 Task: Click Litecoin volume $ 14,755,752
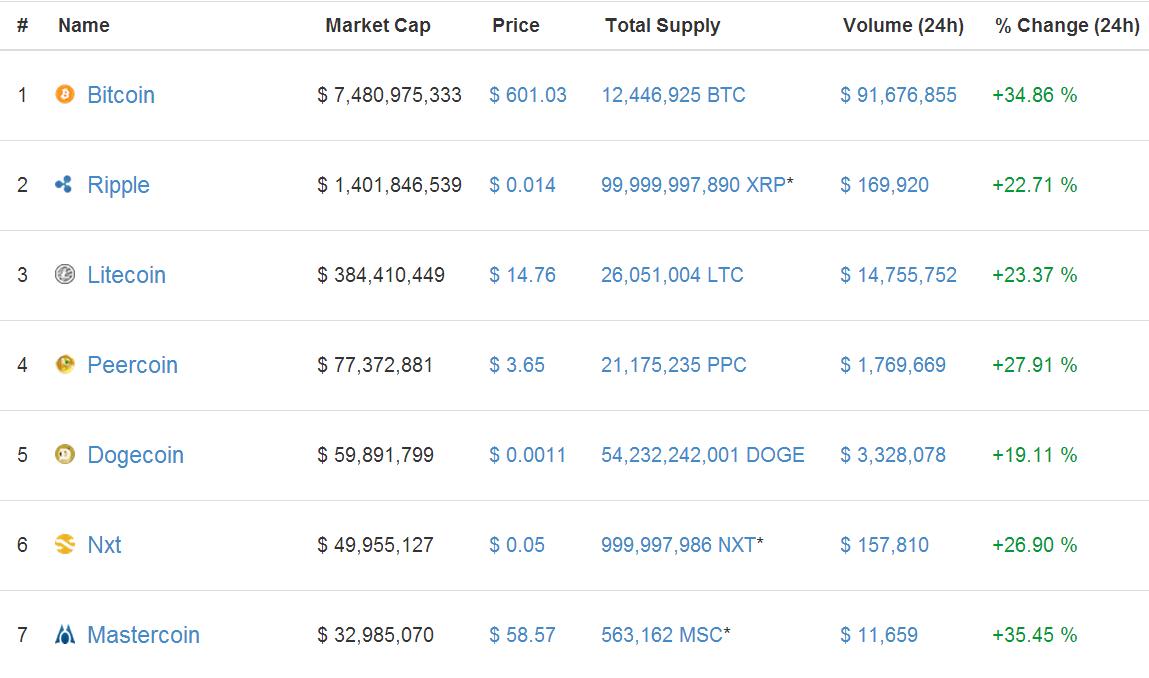(898, 275)
